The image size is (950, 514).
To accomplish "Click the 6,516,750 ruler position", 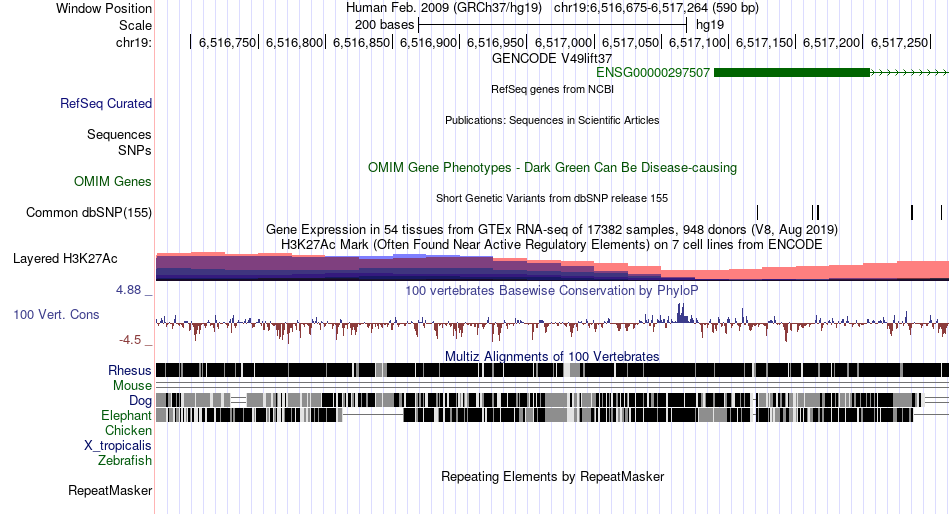I will (227, 42).
